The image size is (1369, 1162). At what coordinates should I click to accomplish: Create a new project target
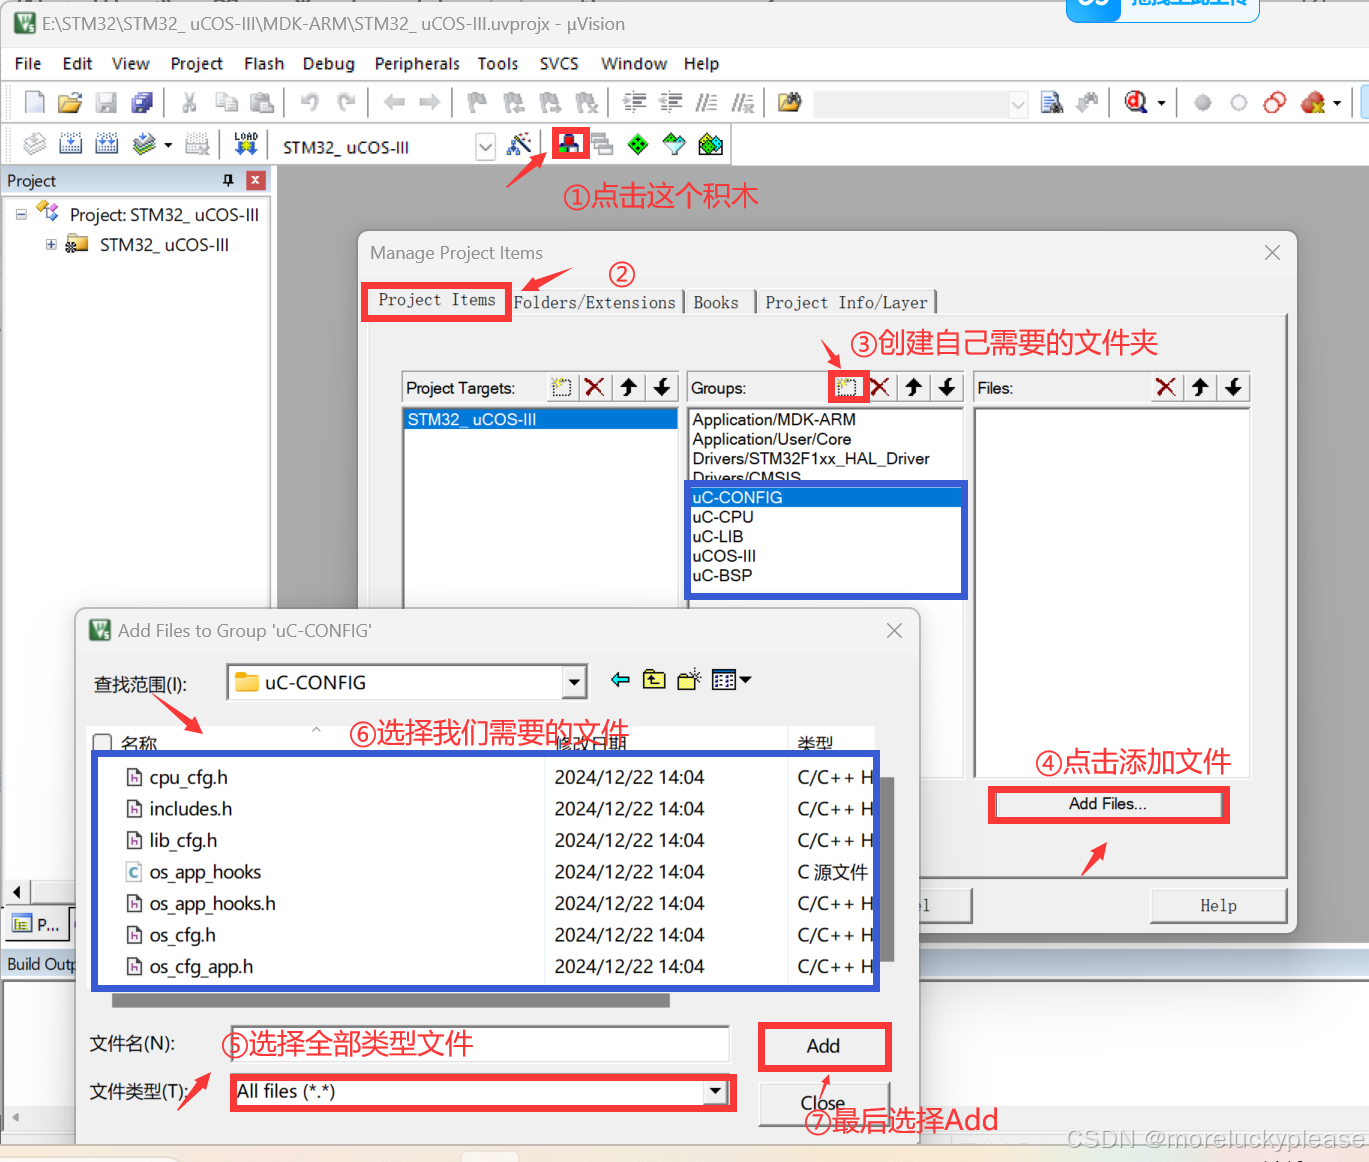tap(562, 387)
